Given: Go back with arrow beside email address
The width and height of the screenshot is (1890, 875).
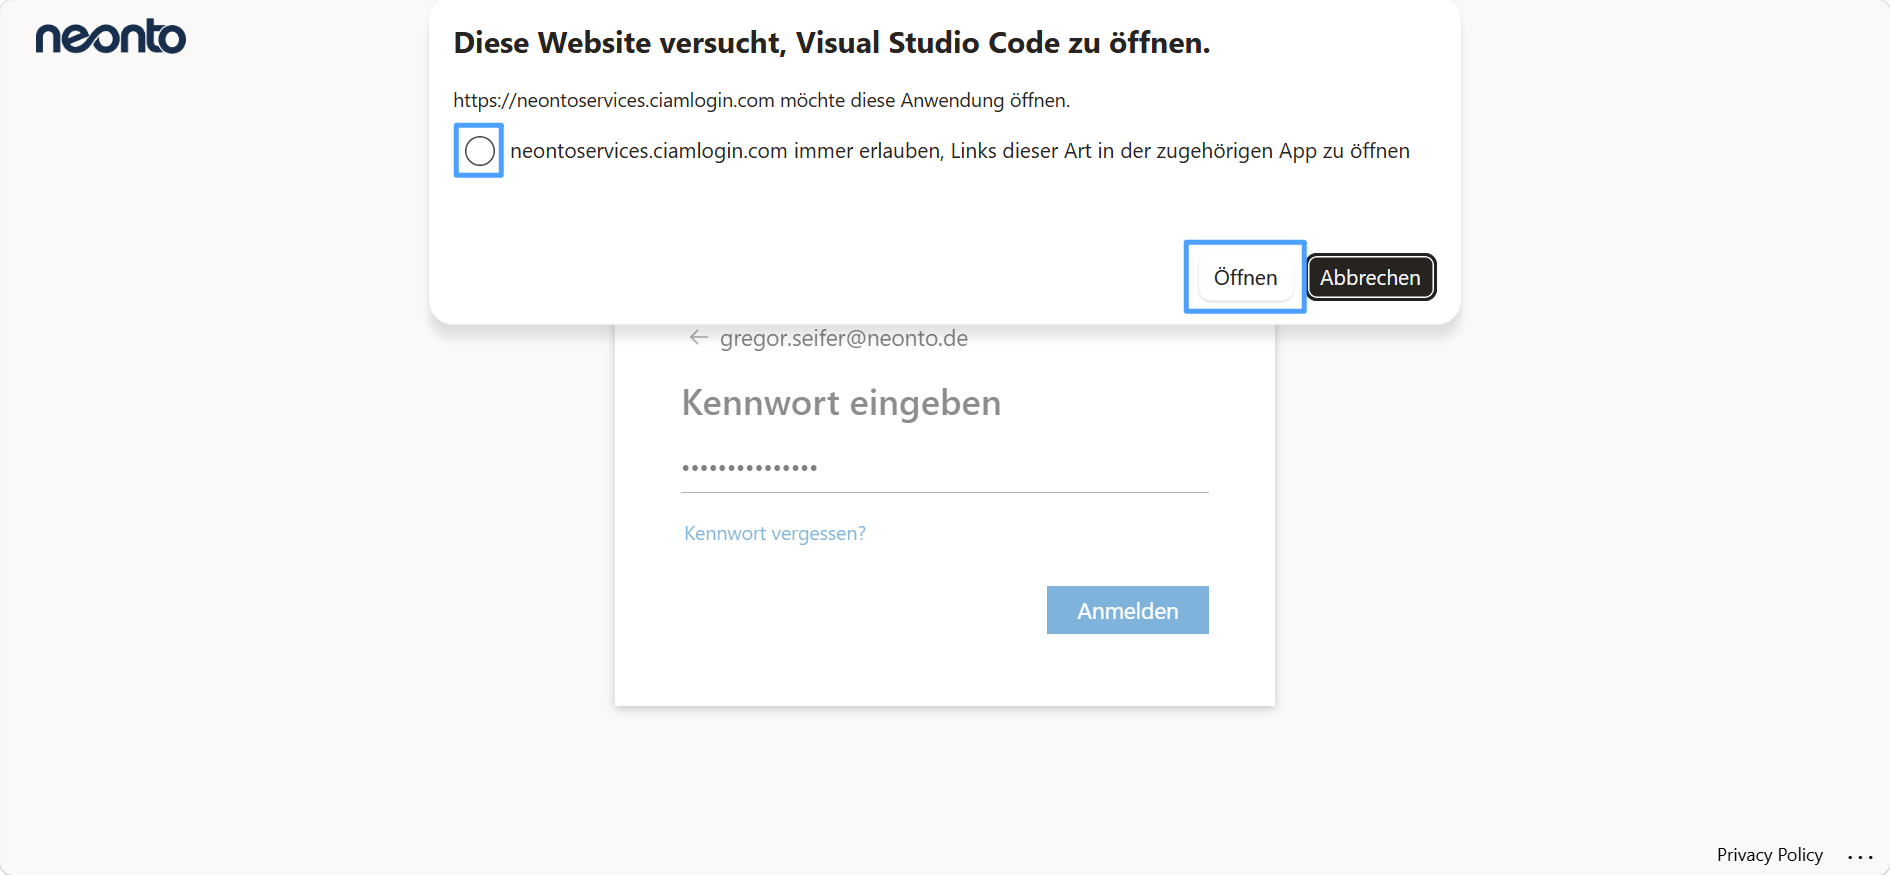Looking at the screenshot, I should [699, 338].
